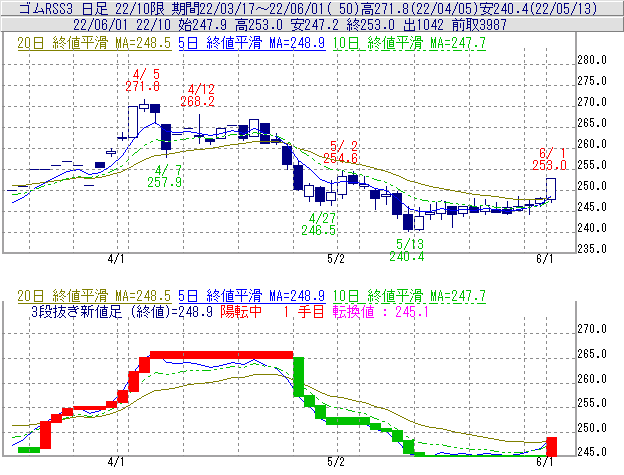
Task: Click the 出1042 volume value in header
Action: (x=423, y=25)
